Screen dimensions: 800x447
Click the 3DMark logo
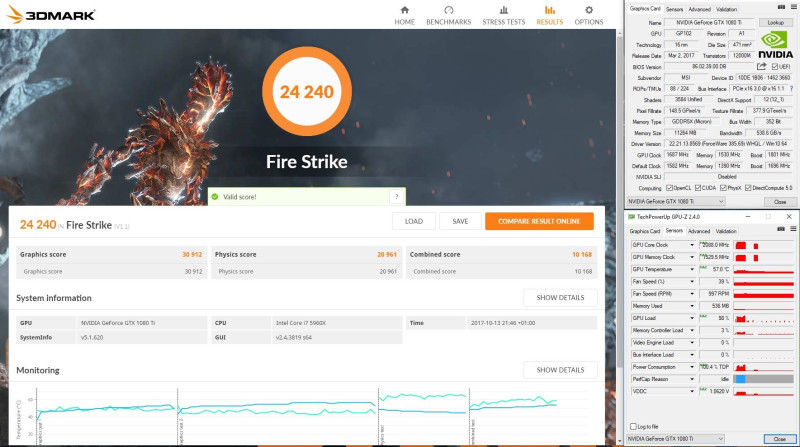tap(51, 15)
